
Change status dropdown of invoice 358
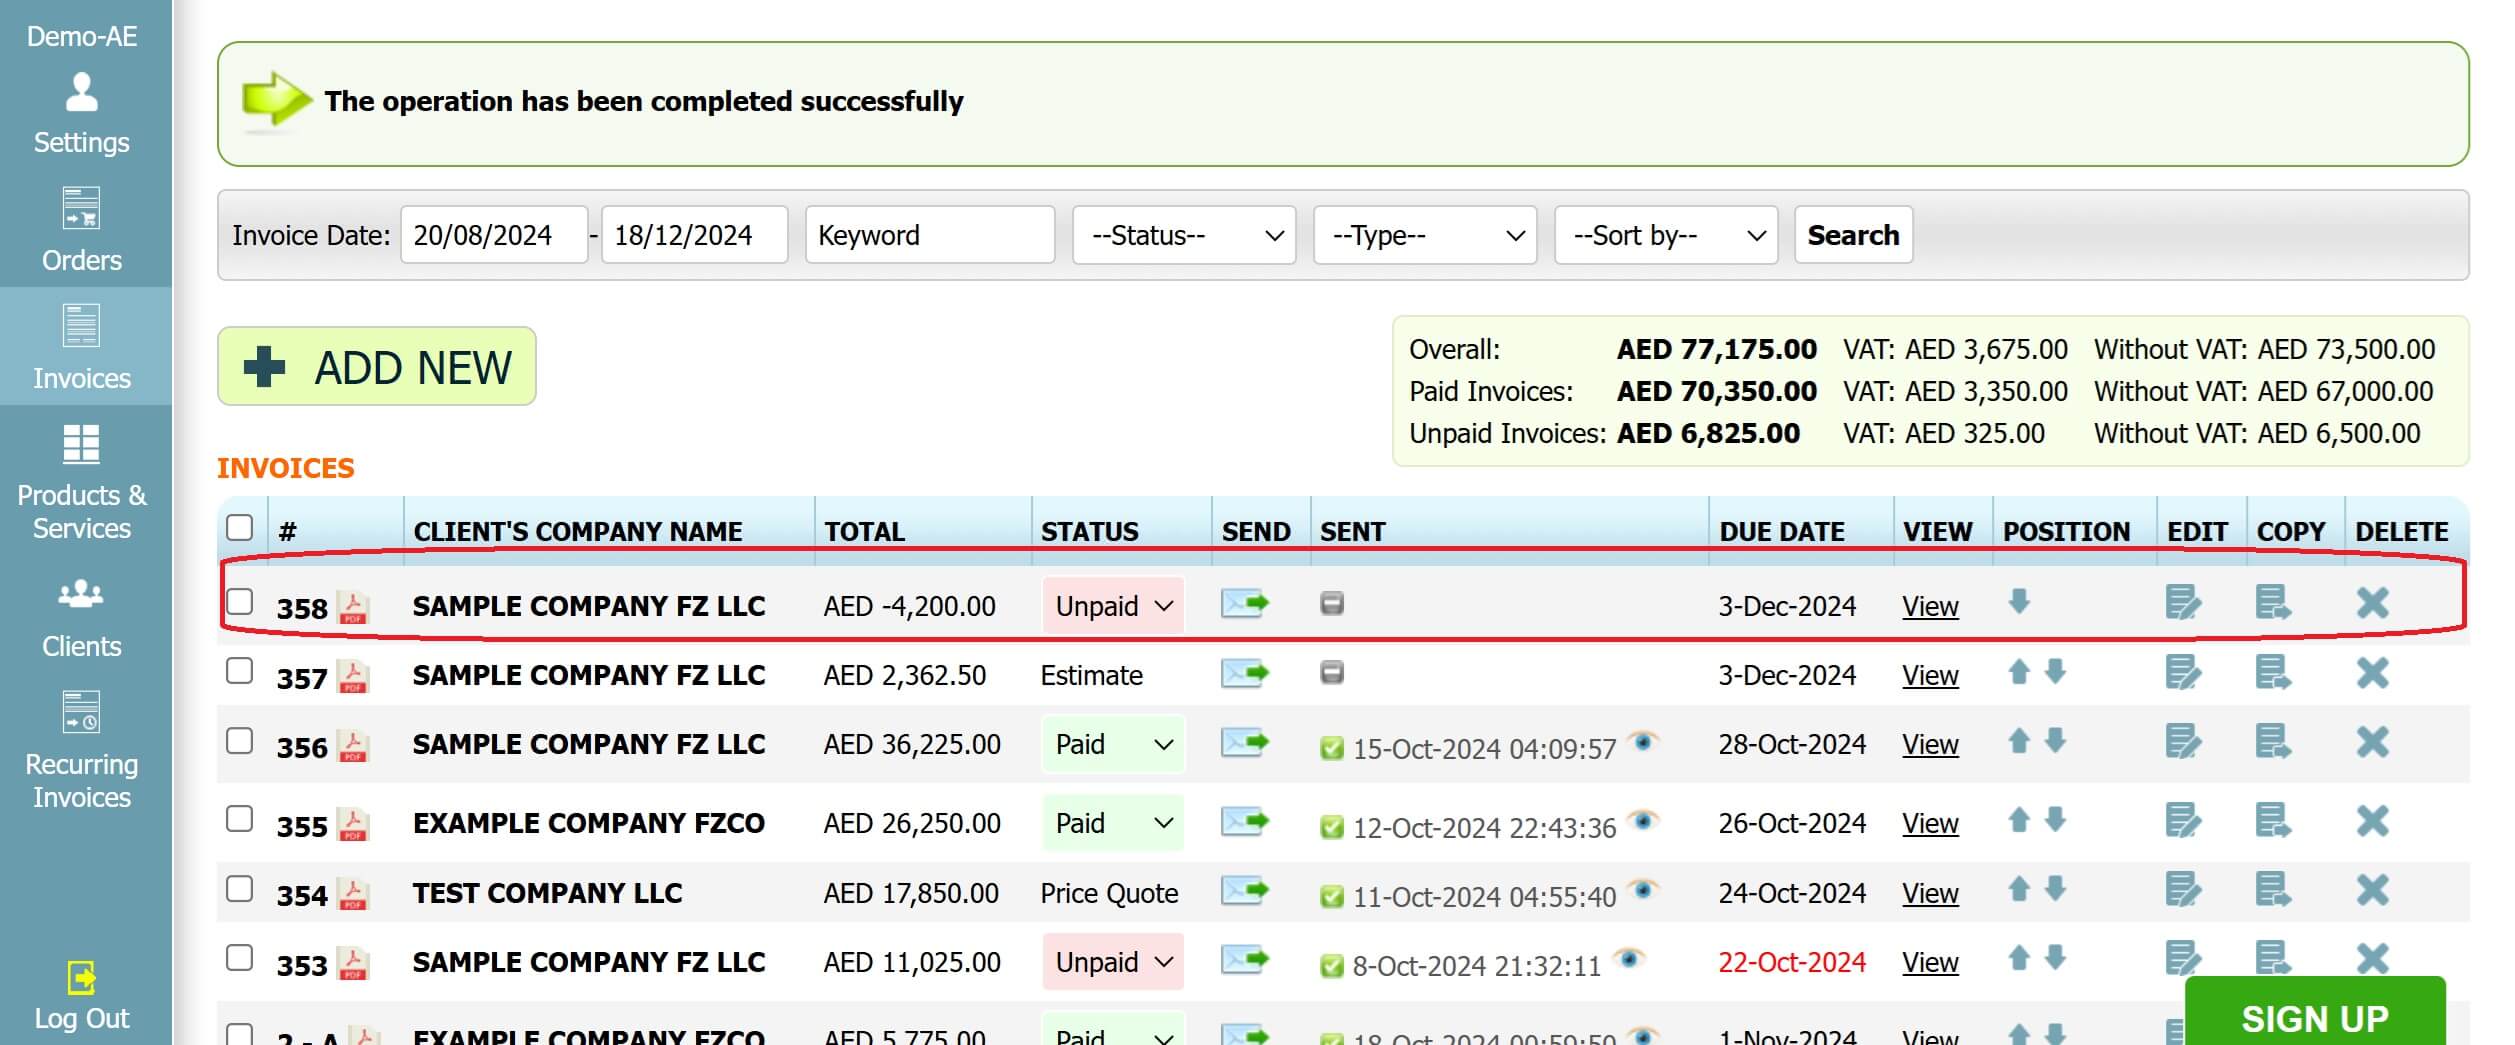pos(1112,606)
